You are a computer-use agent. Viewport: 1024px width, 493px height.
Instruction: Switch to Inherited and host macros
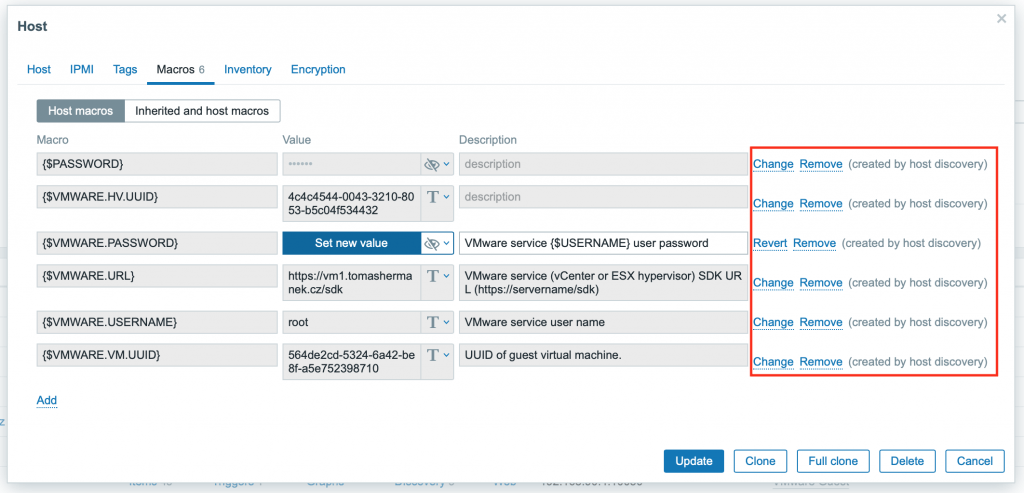(x=203, y=111)
